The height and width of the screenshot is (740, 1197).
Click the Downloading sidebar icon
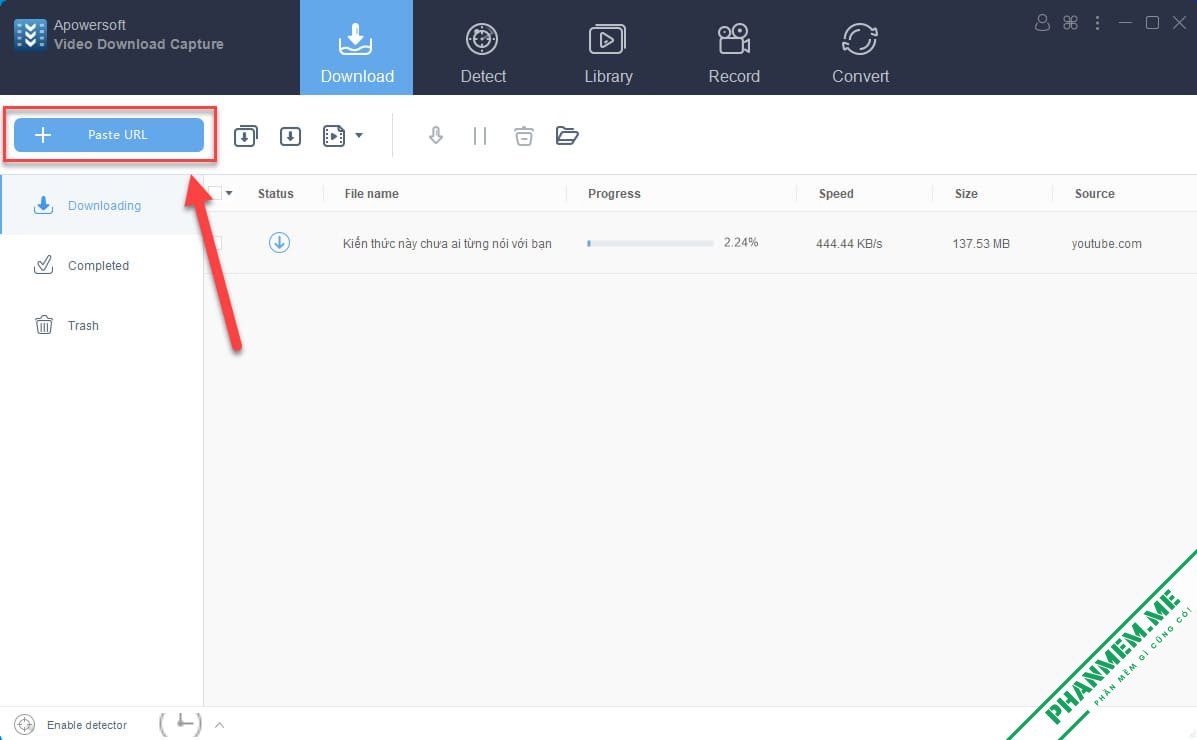(44, 205)
